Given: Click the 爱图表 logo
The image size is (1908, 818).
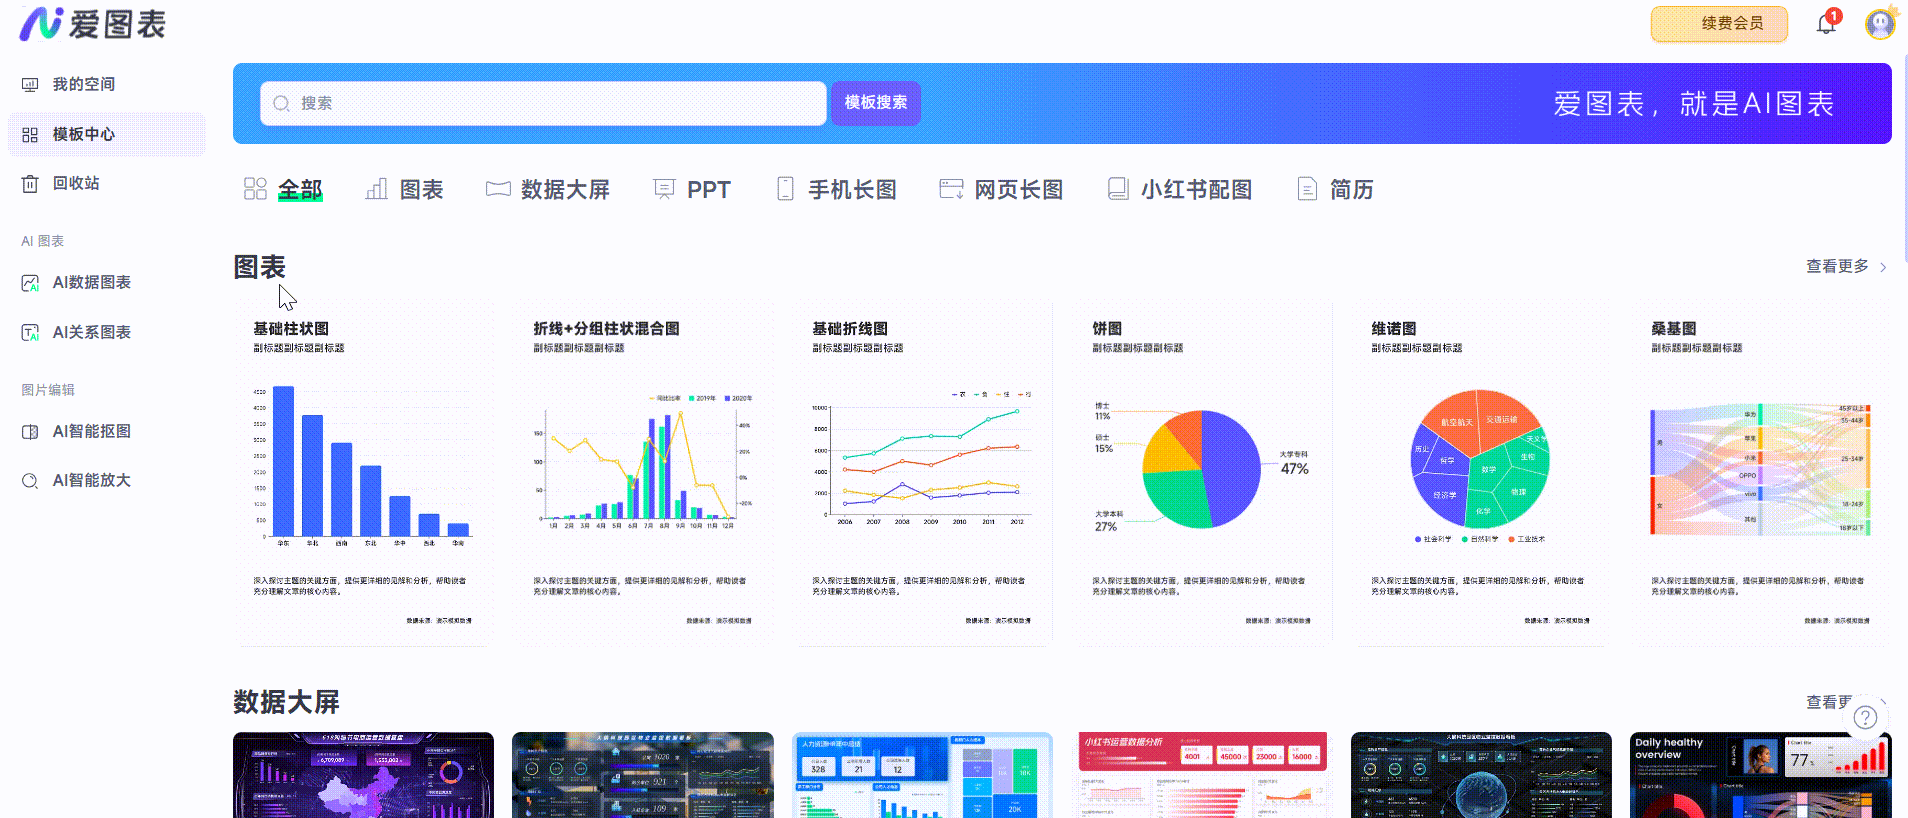Looking at the screenshot, I should click(93, 24).
